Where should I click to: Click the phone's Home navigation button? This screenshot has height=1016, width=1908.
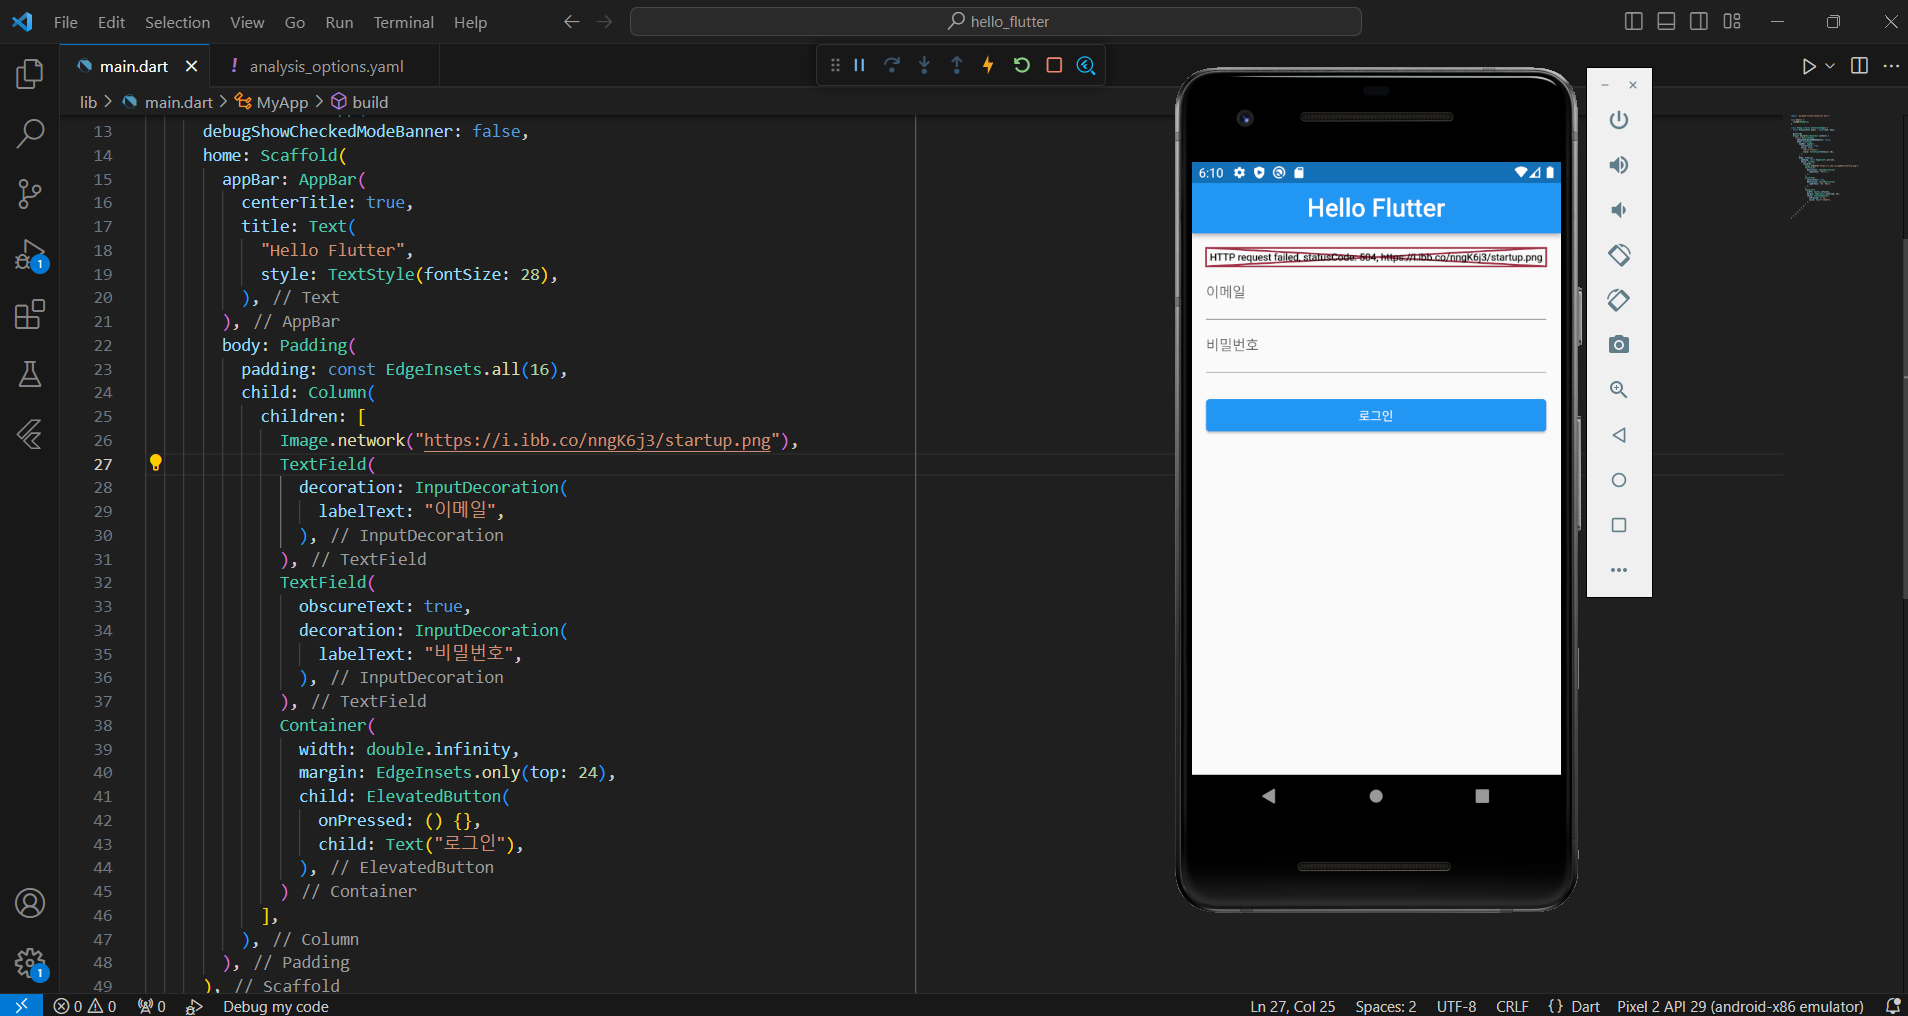[1376, 796]
